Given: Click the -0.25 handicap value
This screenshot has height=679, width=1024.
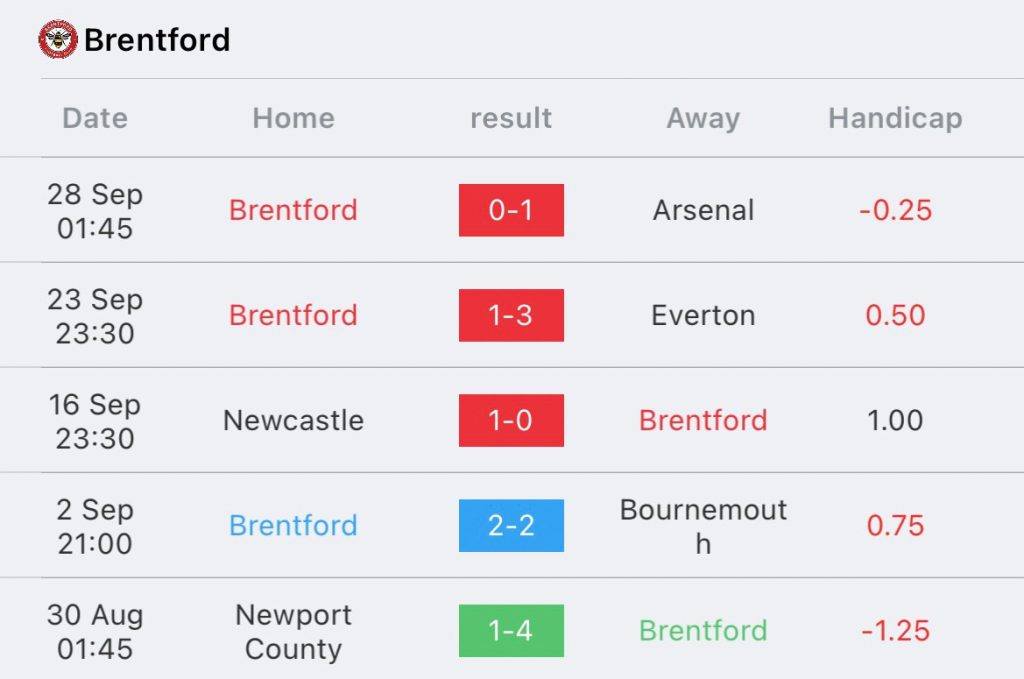Looking at the screenshot, I should pos(895,210).
